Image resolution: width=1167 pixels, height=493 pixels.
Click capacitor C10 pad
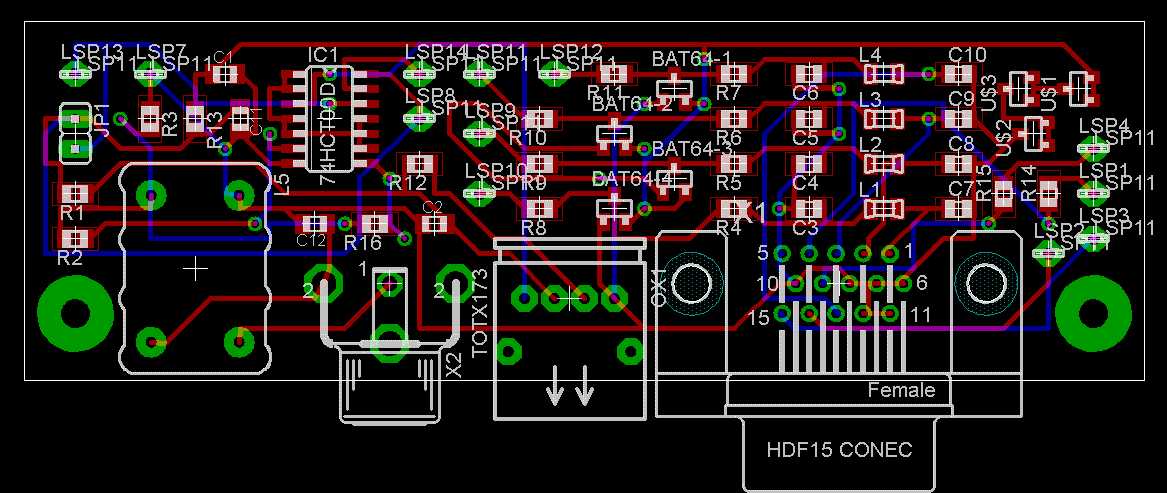960,74
